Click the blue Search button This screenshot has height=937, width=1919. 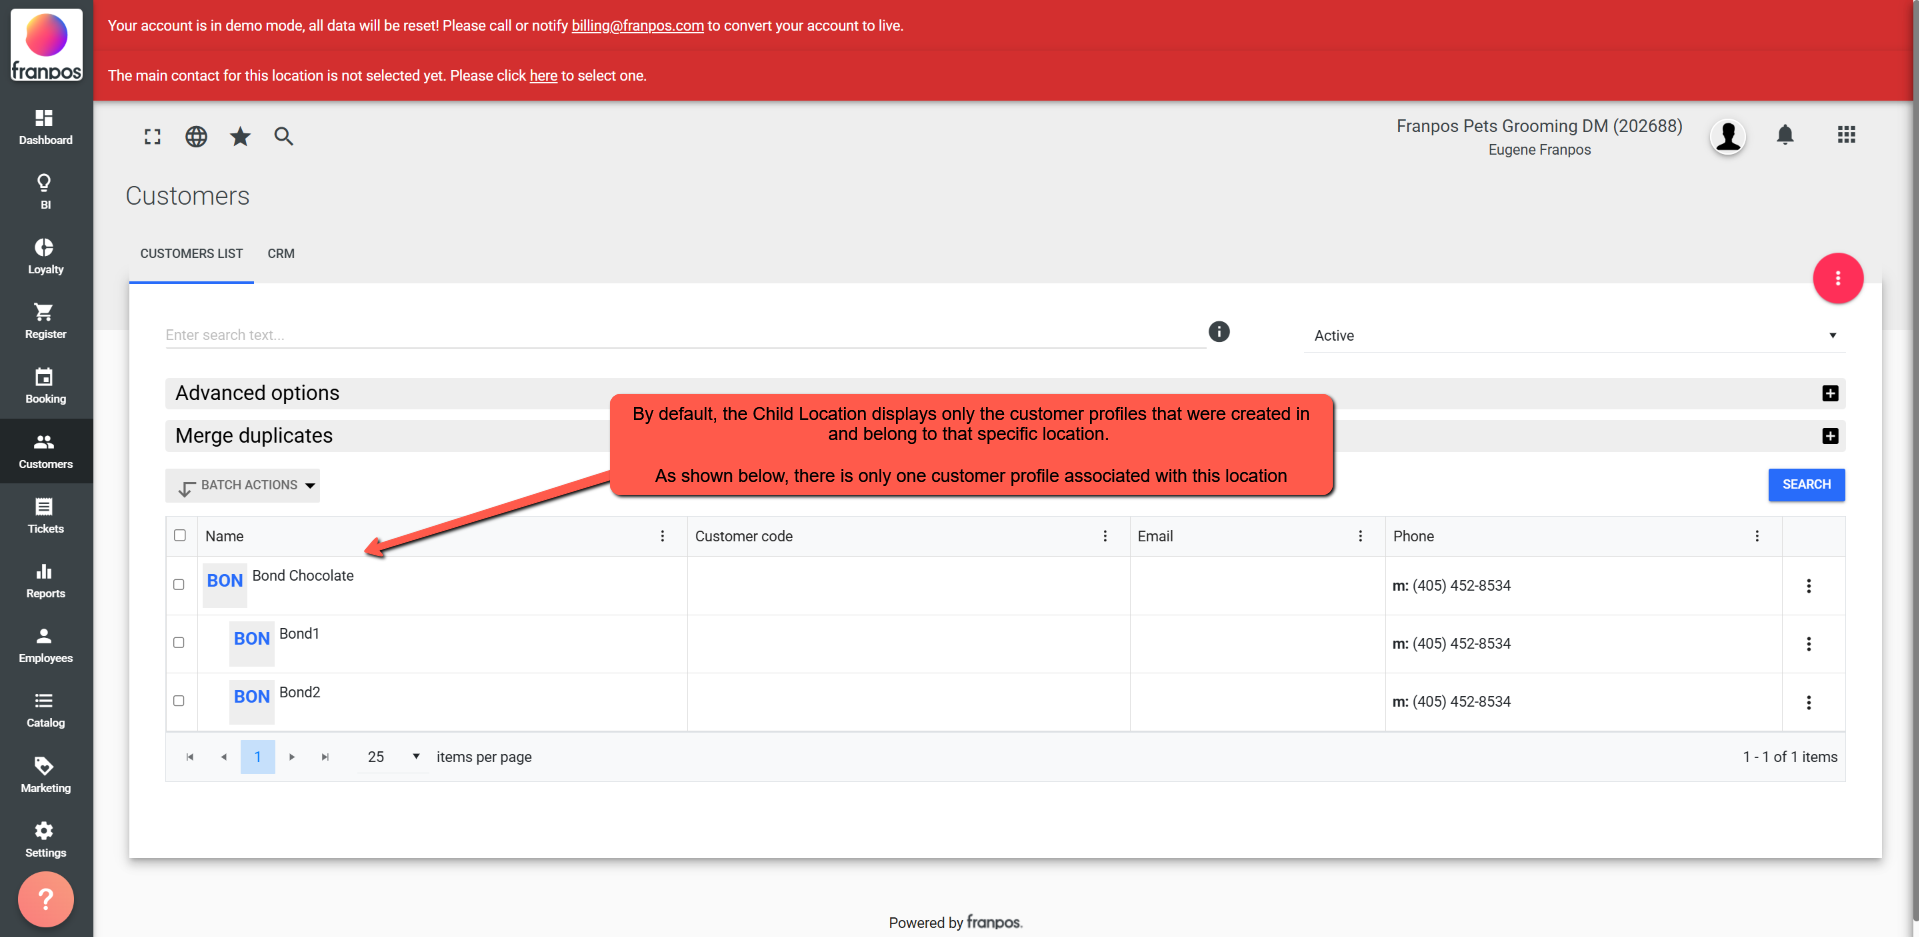[x=1806, y=485]
